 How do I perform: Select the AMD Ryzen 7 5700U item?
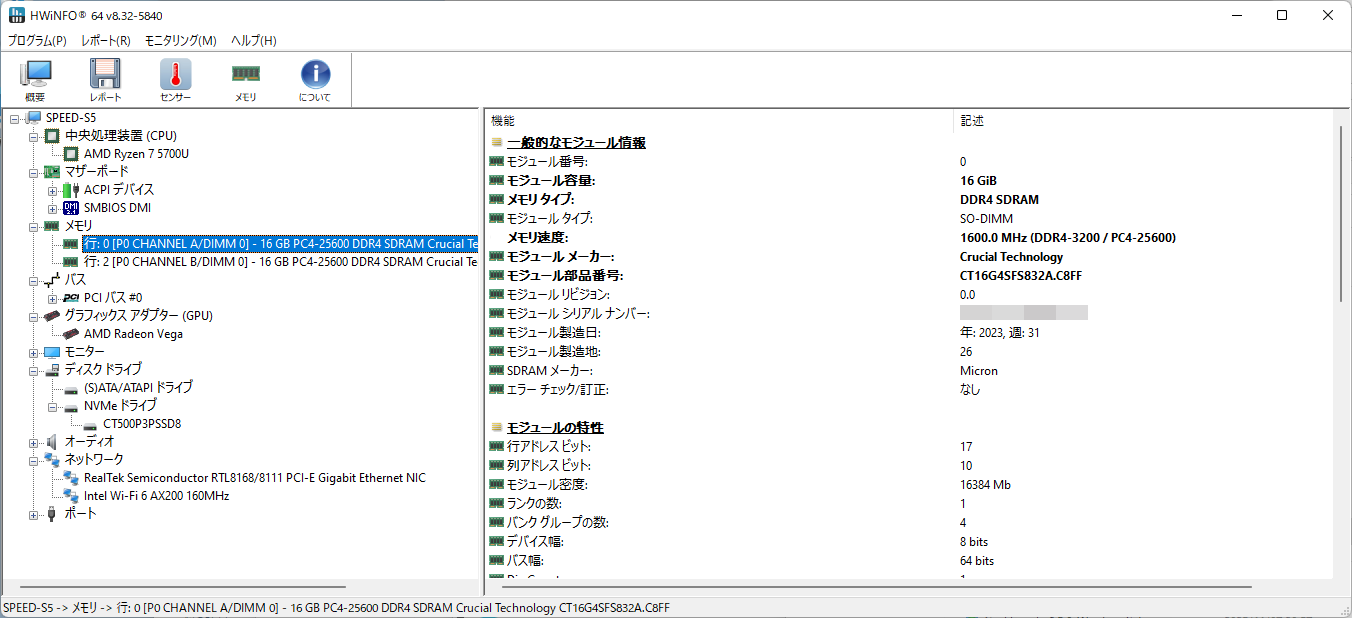click(136, 154)
